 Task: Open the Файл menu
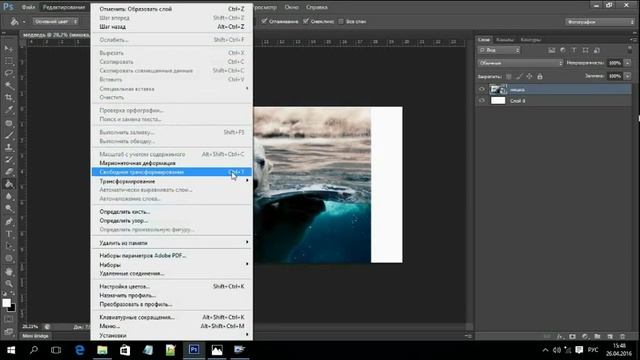pyautogui.click(x=28, y=7)
